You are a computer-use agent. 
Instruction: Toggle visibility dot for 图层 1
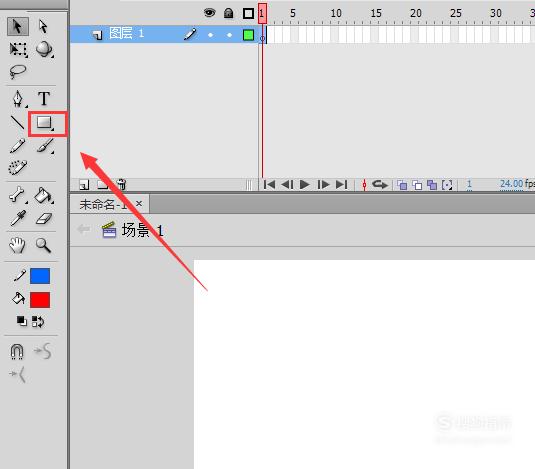point(211,35)
